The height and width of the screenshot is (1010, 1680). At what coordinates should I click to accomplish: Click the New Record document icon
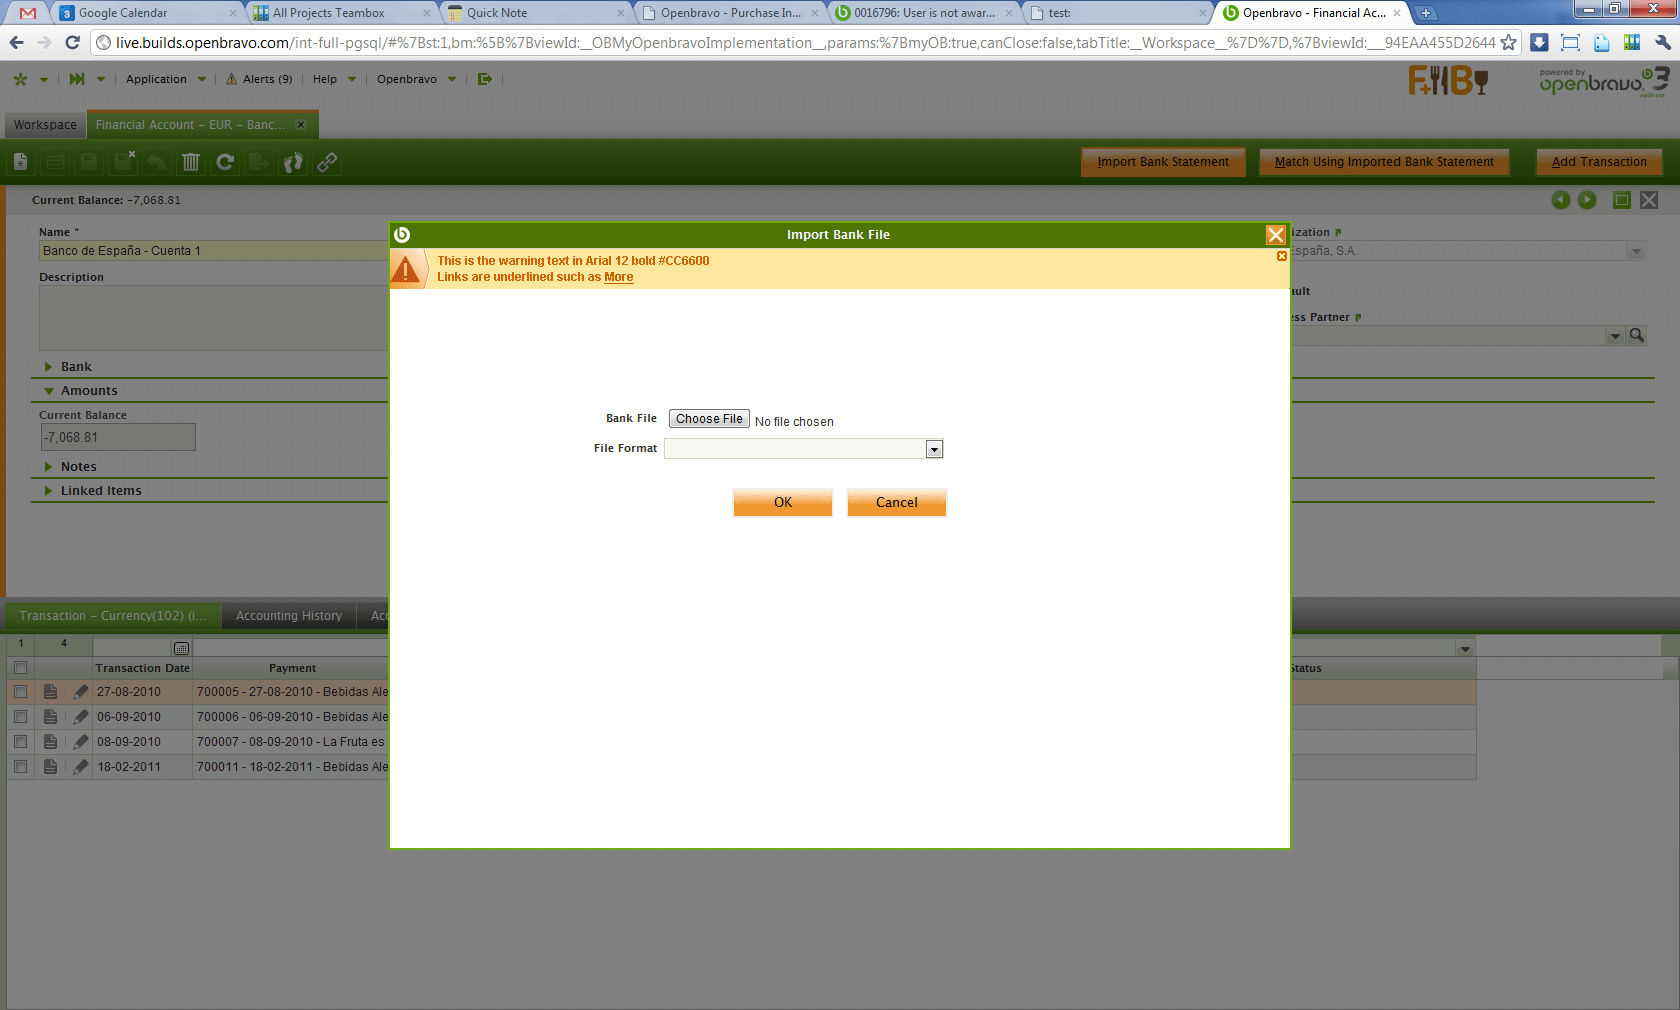(x=21, y=162)
